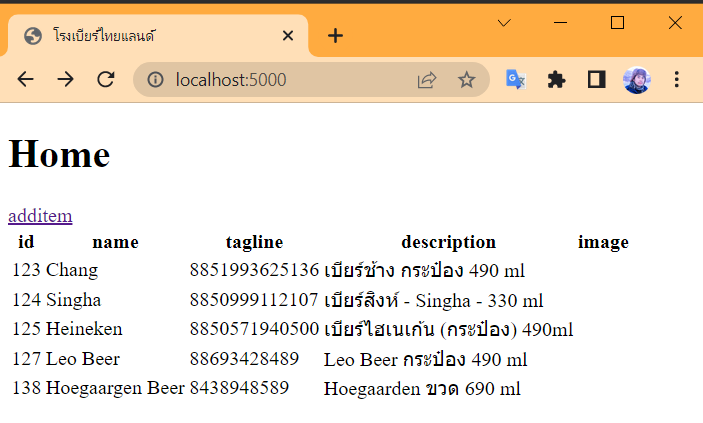Toggle the browser side panel
The height and width of the screenshot is (423, 703).
pos(597,80)
